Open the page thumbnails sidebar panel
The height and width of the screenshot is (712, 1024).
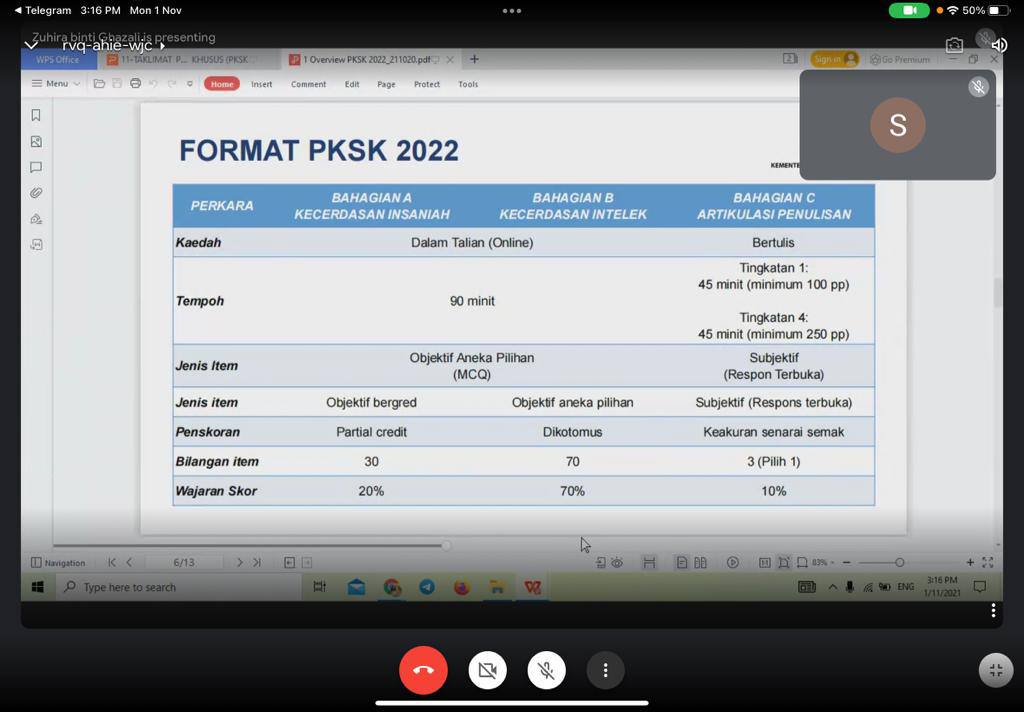click(x=36, y=142)
